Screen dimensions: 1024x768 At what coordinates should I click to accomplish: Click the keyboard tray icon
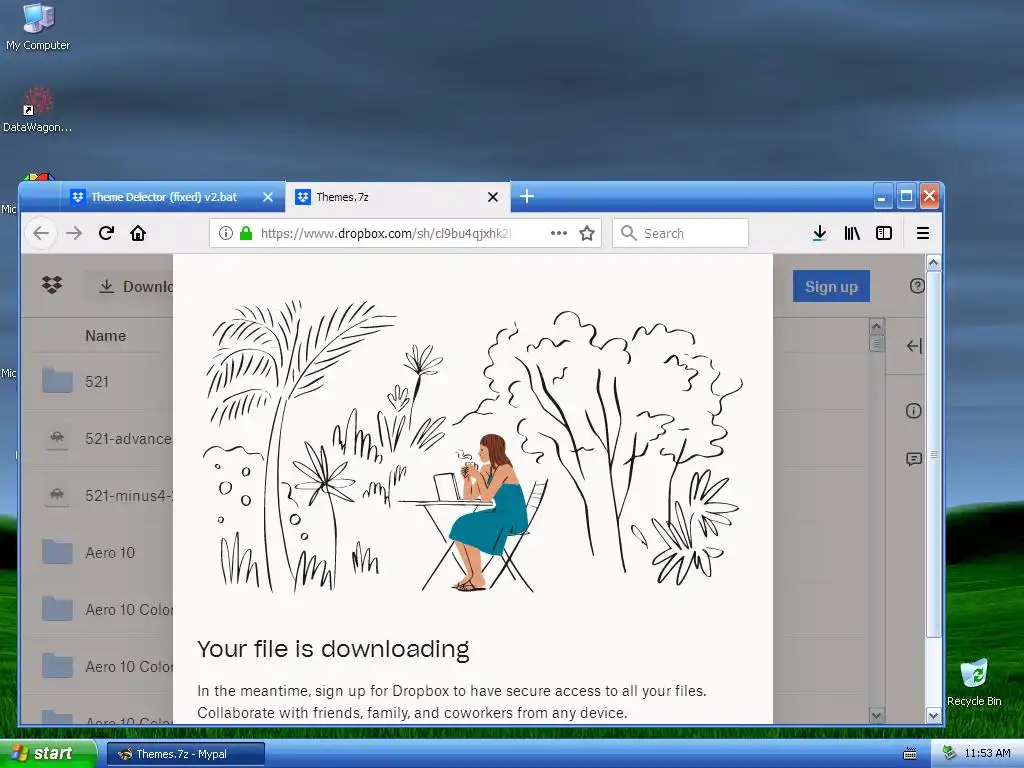(910, 754)
